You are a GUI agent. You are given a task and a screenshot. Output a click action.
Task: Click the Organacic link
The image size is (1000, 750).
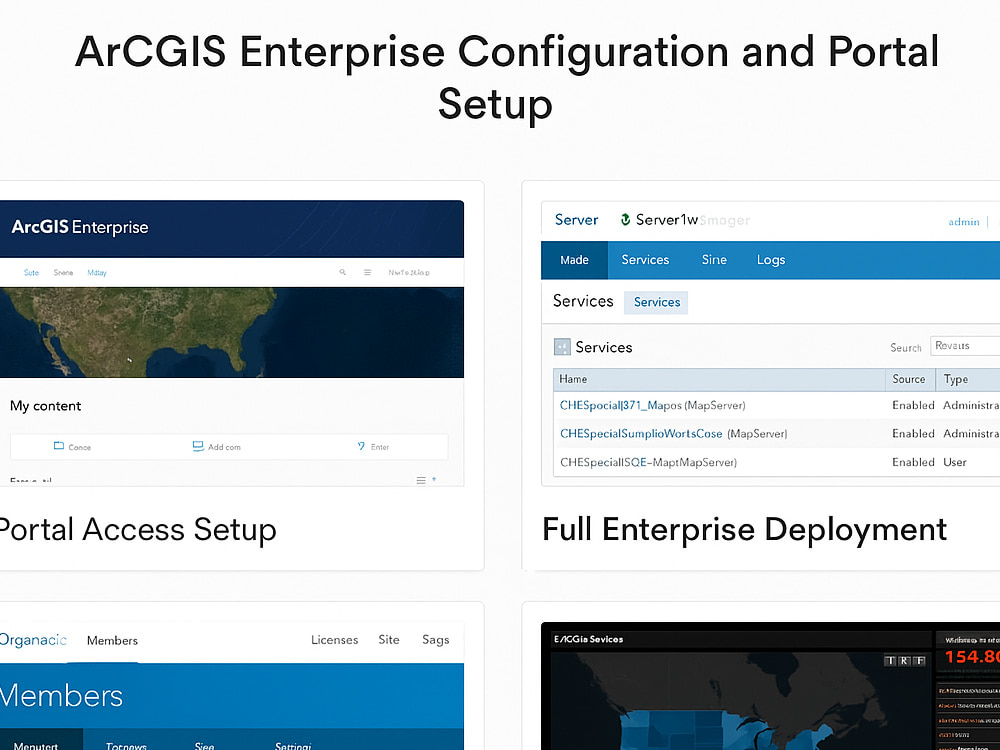pyautogui.click(x=33, y=640)
